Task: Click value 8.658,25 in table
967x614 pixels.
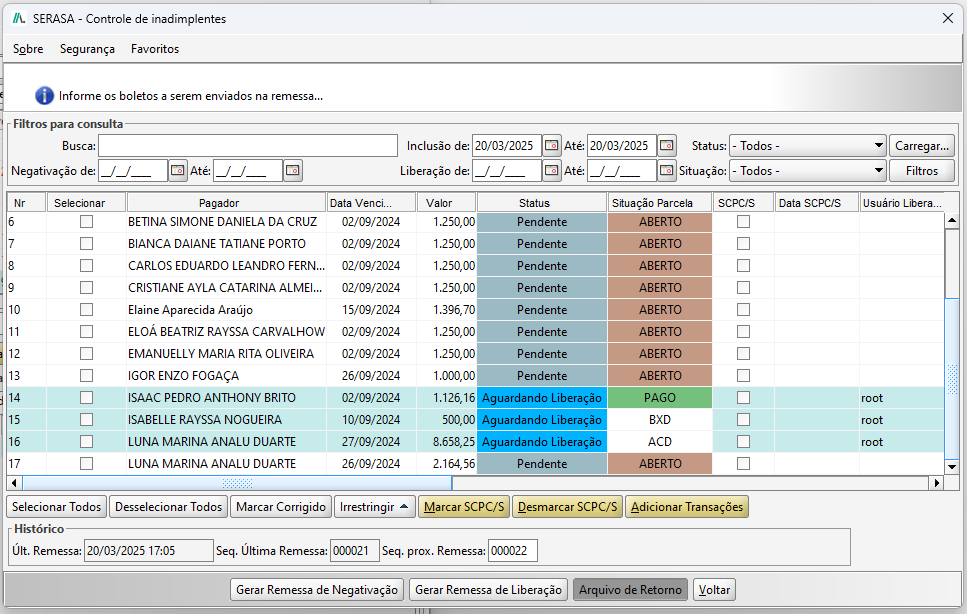Action: 454,442
